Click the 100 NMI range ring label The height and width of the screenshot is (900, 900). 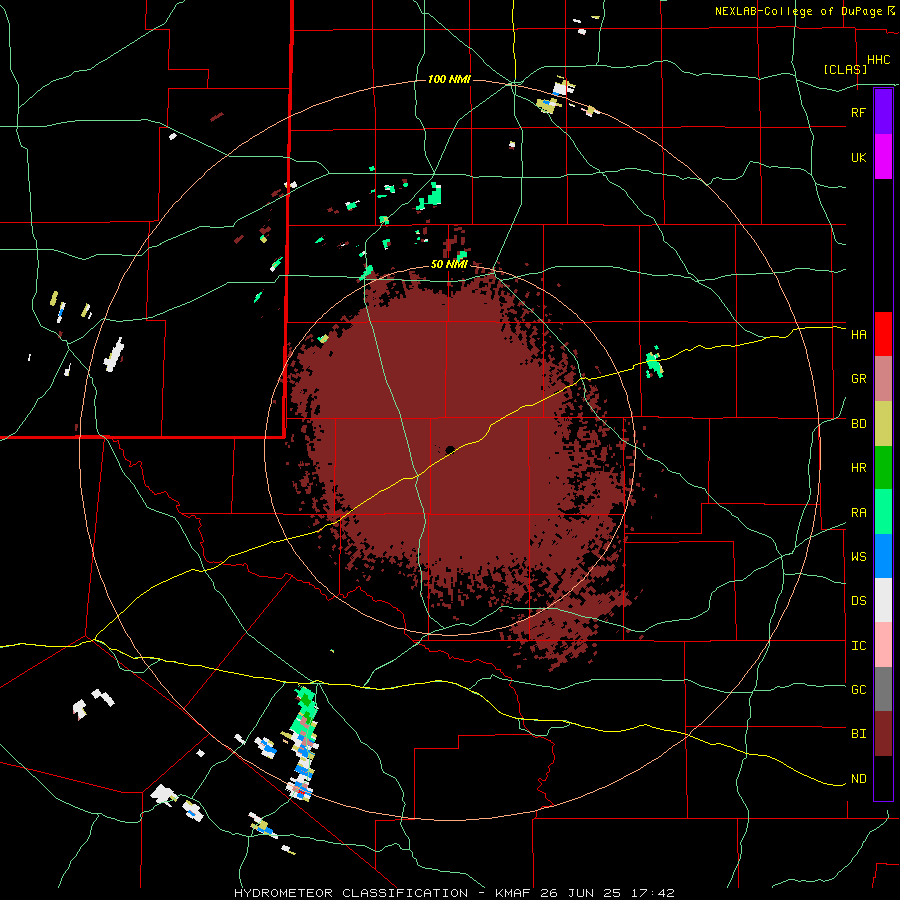(x=449, y=79)
